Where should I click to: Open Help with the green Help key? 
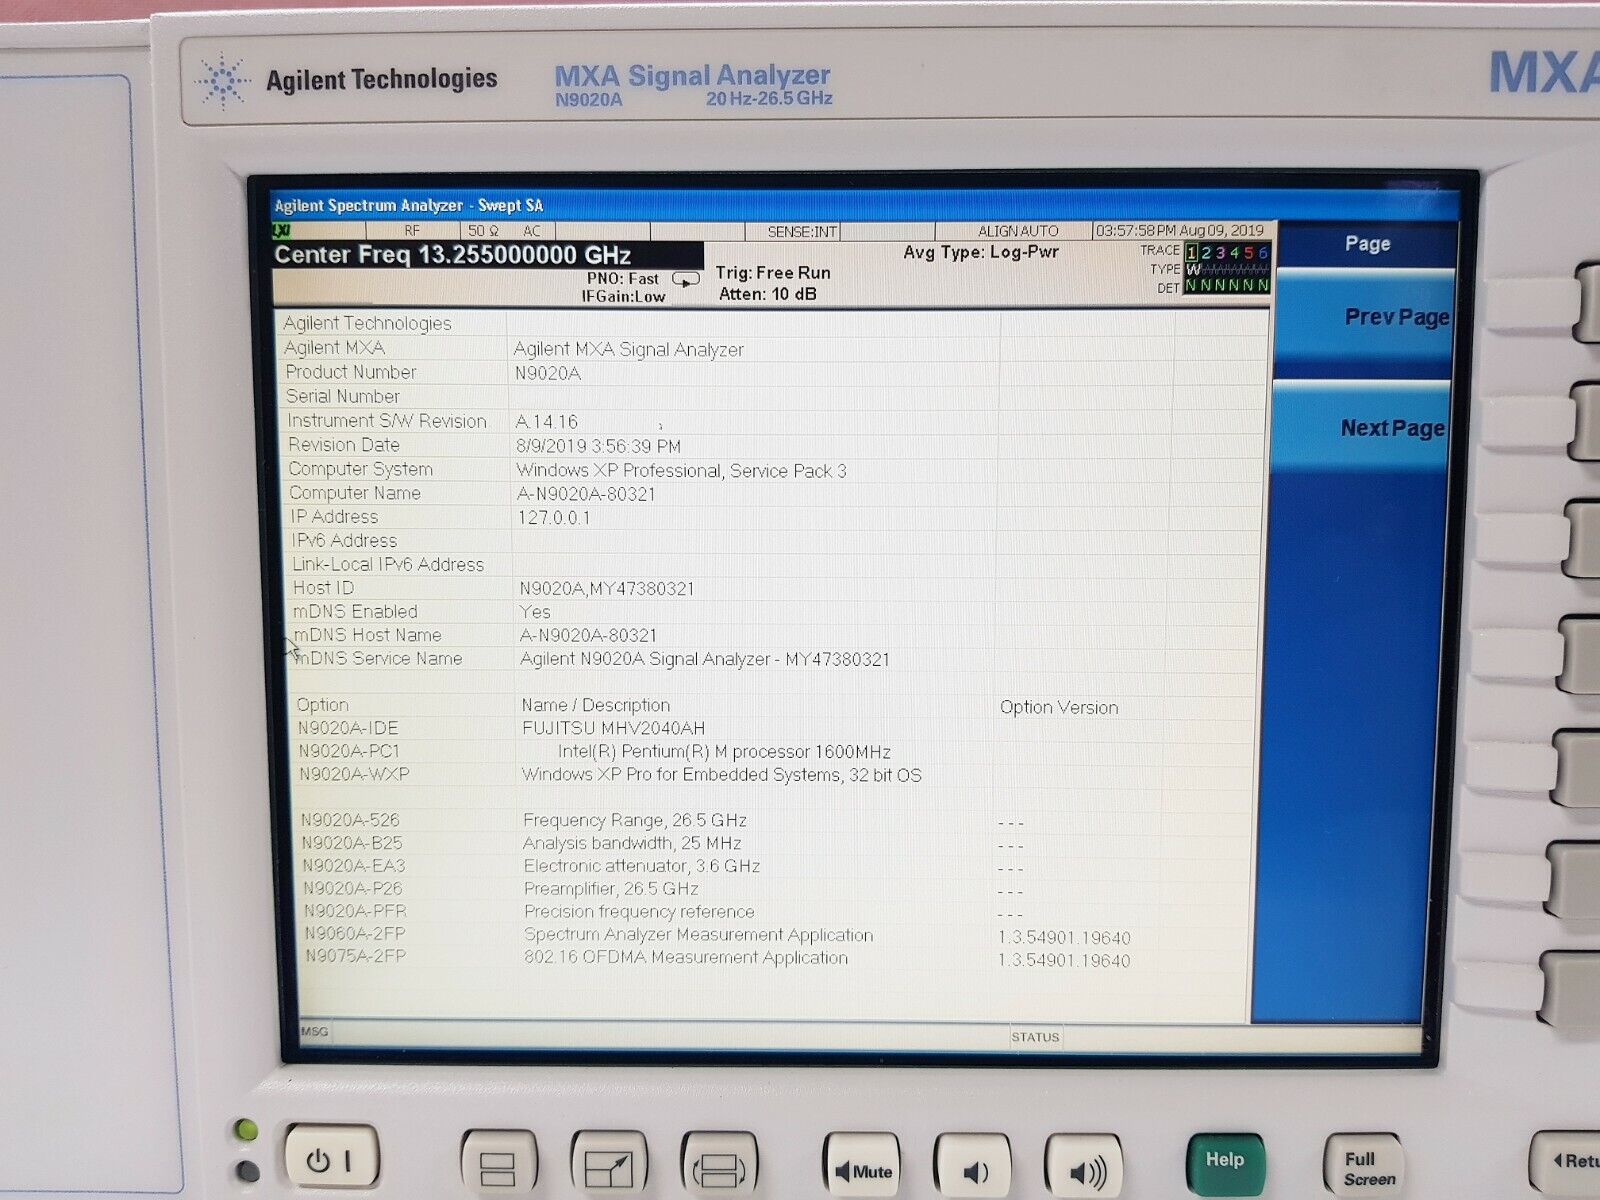tap(1224, 1162)
